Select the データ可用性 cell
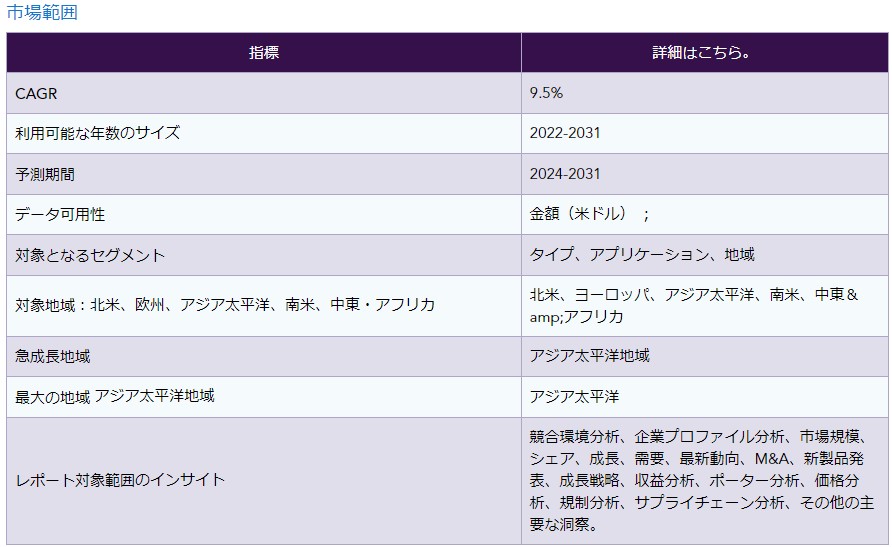 [x=264, y=214]
